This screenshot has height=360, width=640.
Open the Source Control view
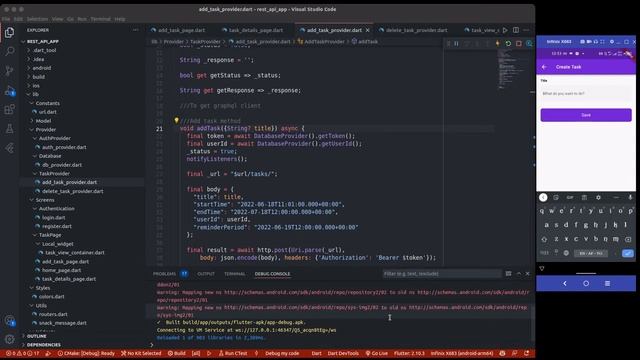click(9, 71)
